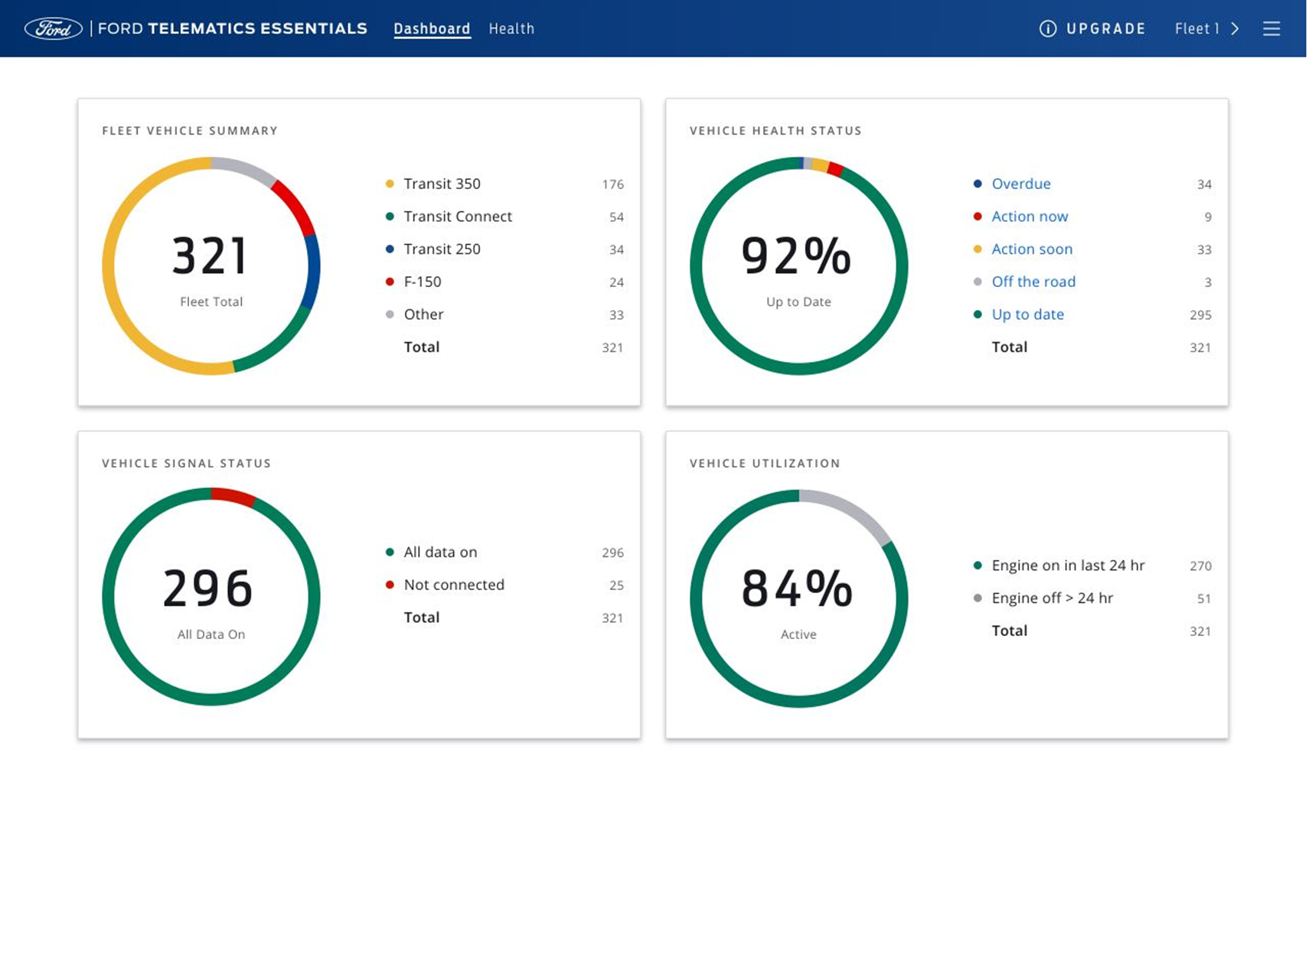
Task: Open the hamburger menu icon
Action: pos(1271,29)
